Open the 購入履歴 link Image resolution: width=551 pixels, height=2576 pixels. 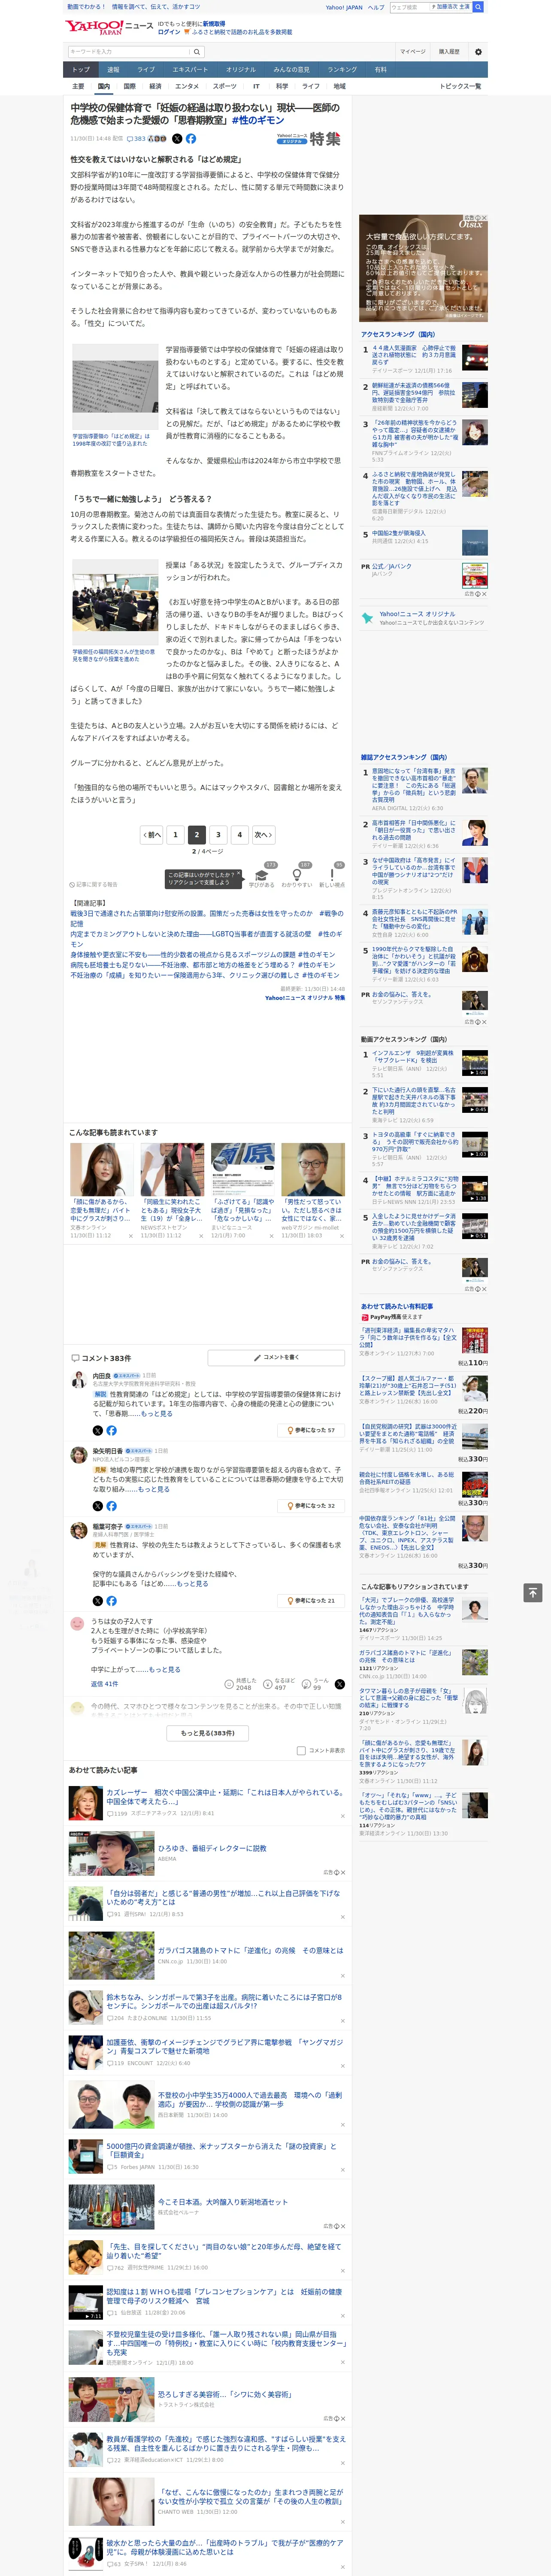(x=449, y=52)
